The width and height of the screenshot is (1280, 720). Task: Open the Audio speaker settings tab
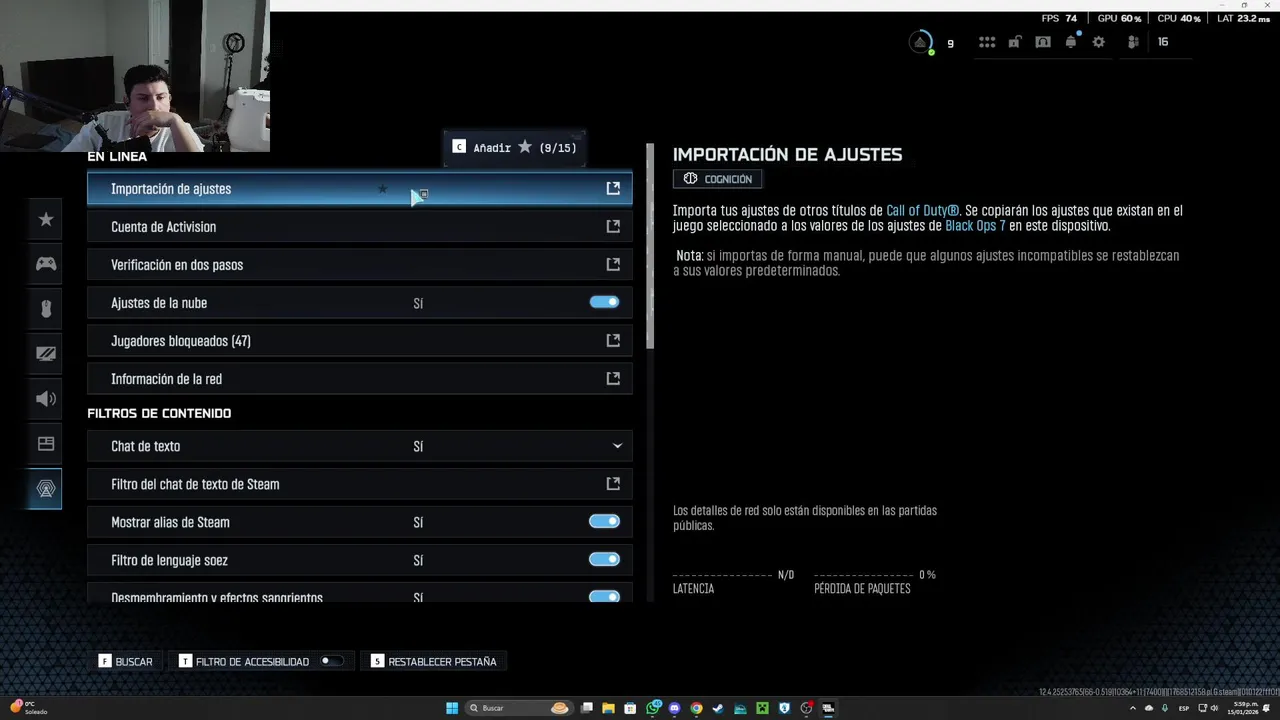point(45,399)
